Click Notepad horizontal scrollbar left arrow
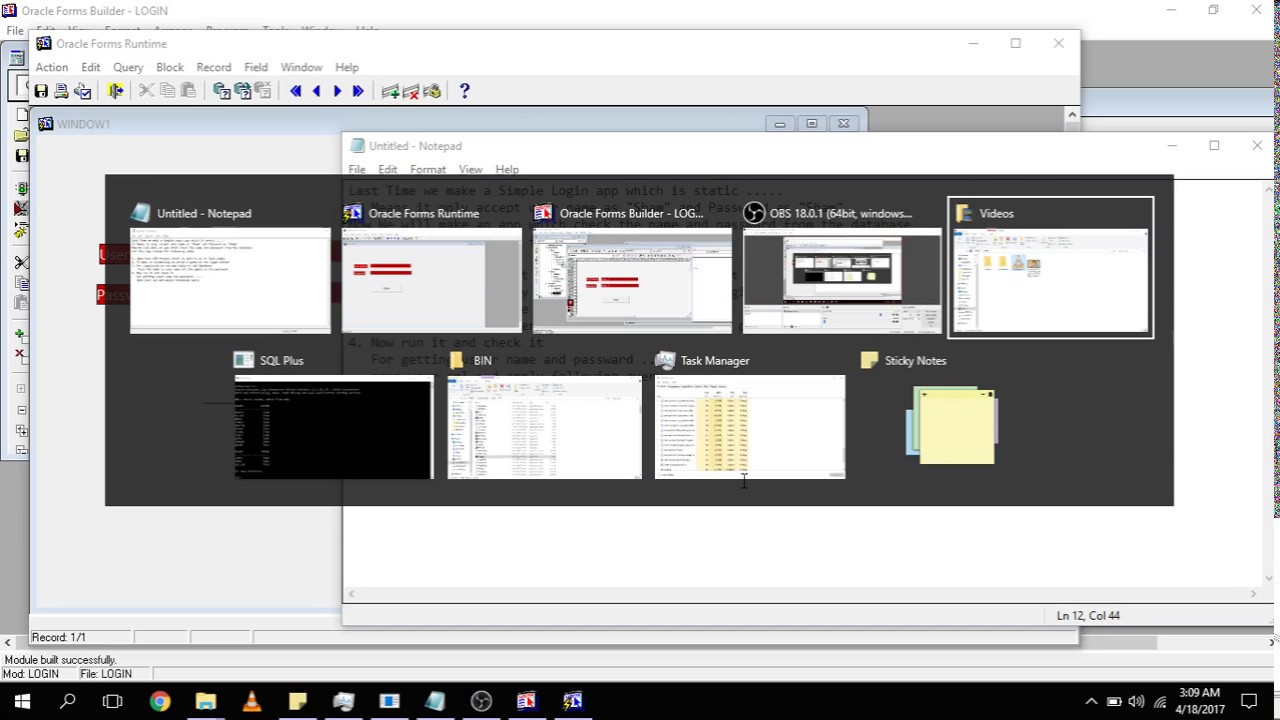The image size is (1280, 720). tap(351, 594)
